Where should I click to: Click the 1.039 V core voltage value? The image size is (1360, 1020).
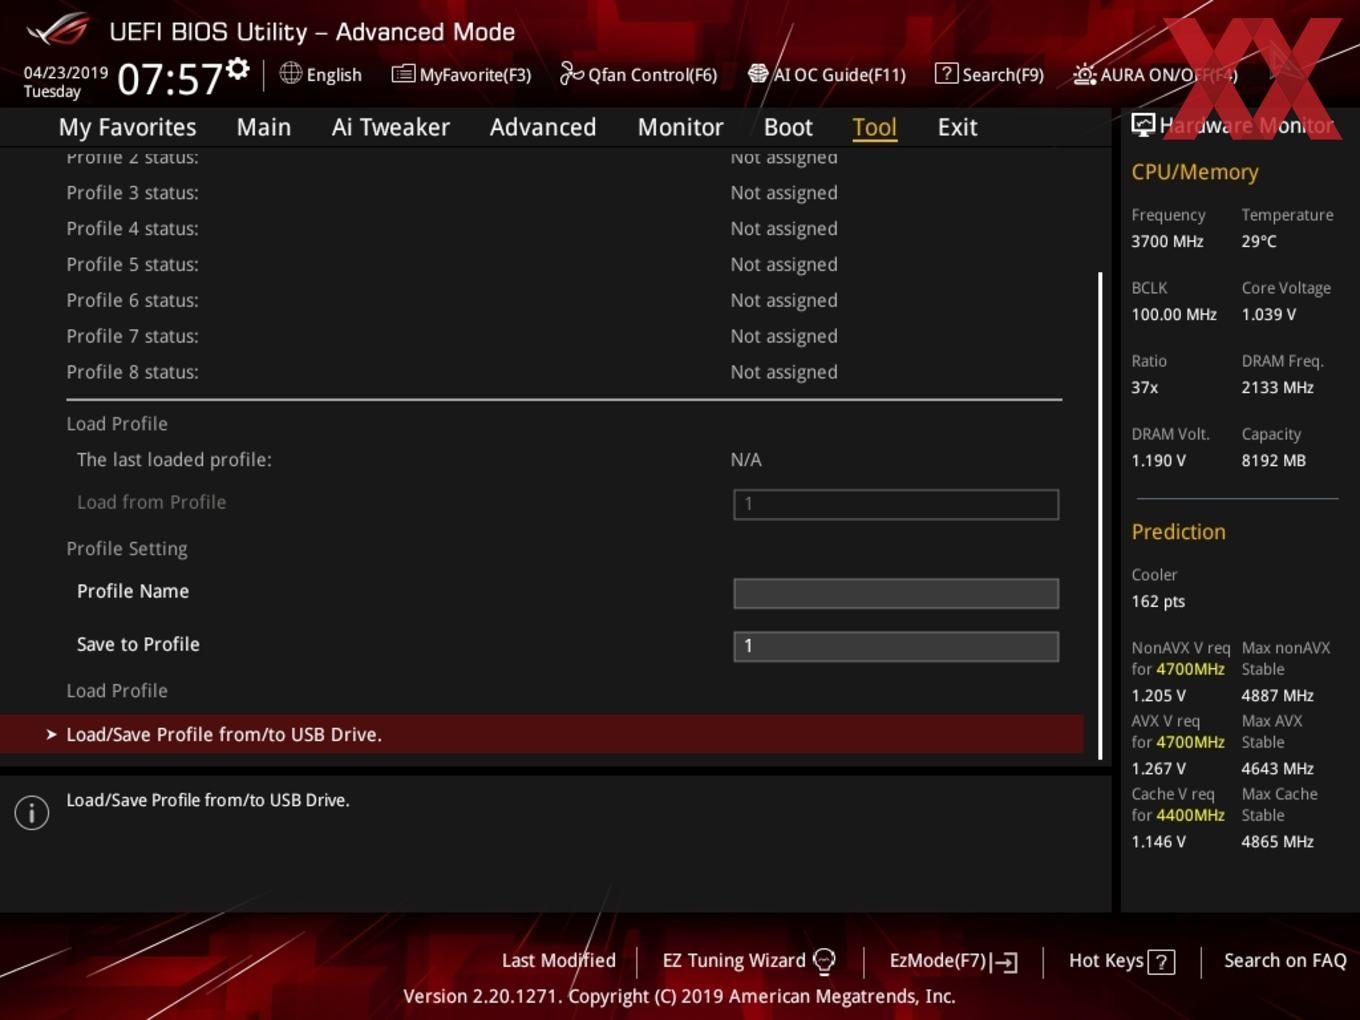(1268, 314)
